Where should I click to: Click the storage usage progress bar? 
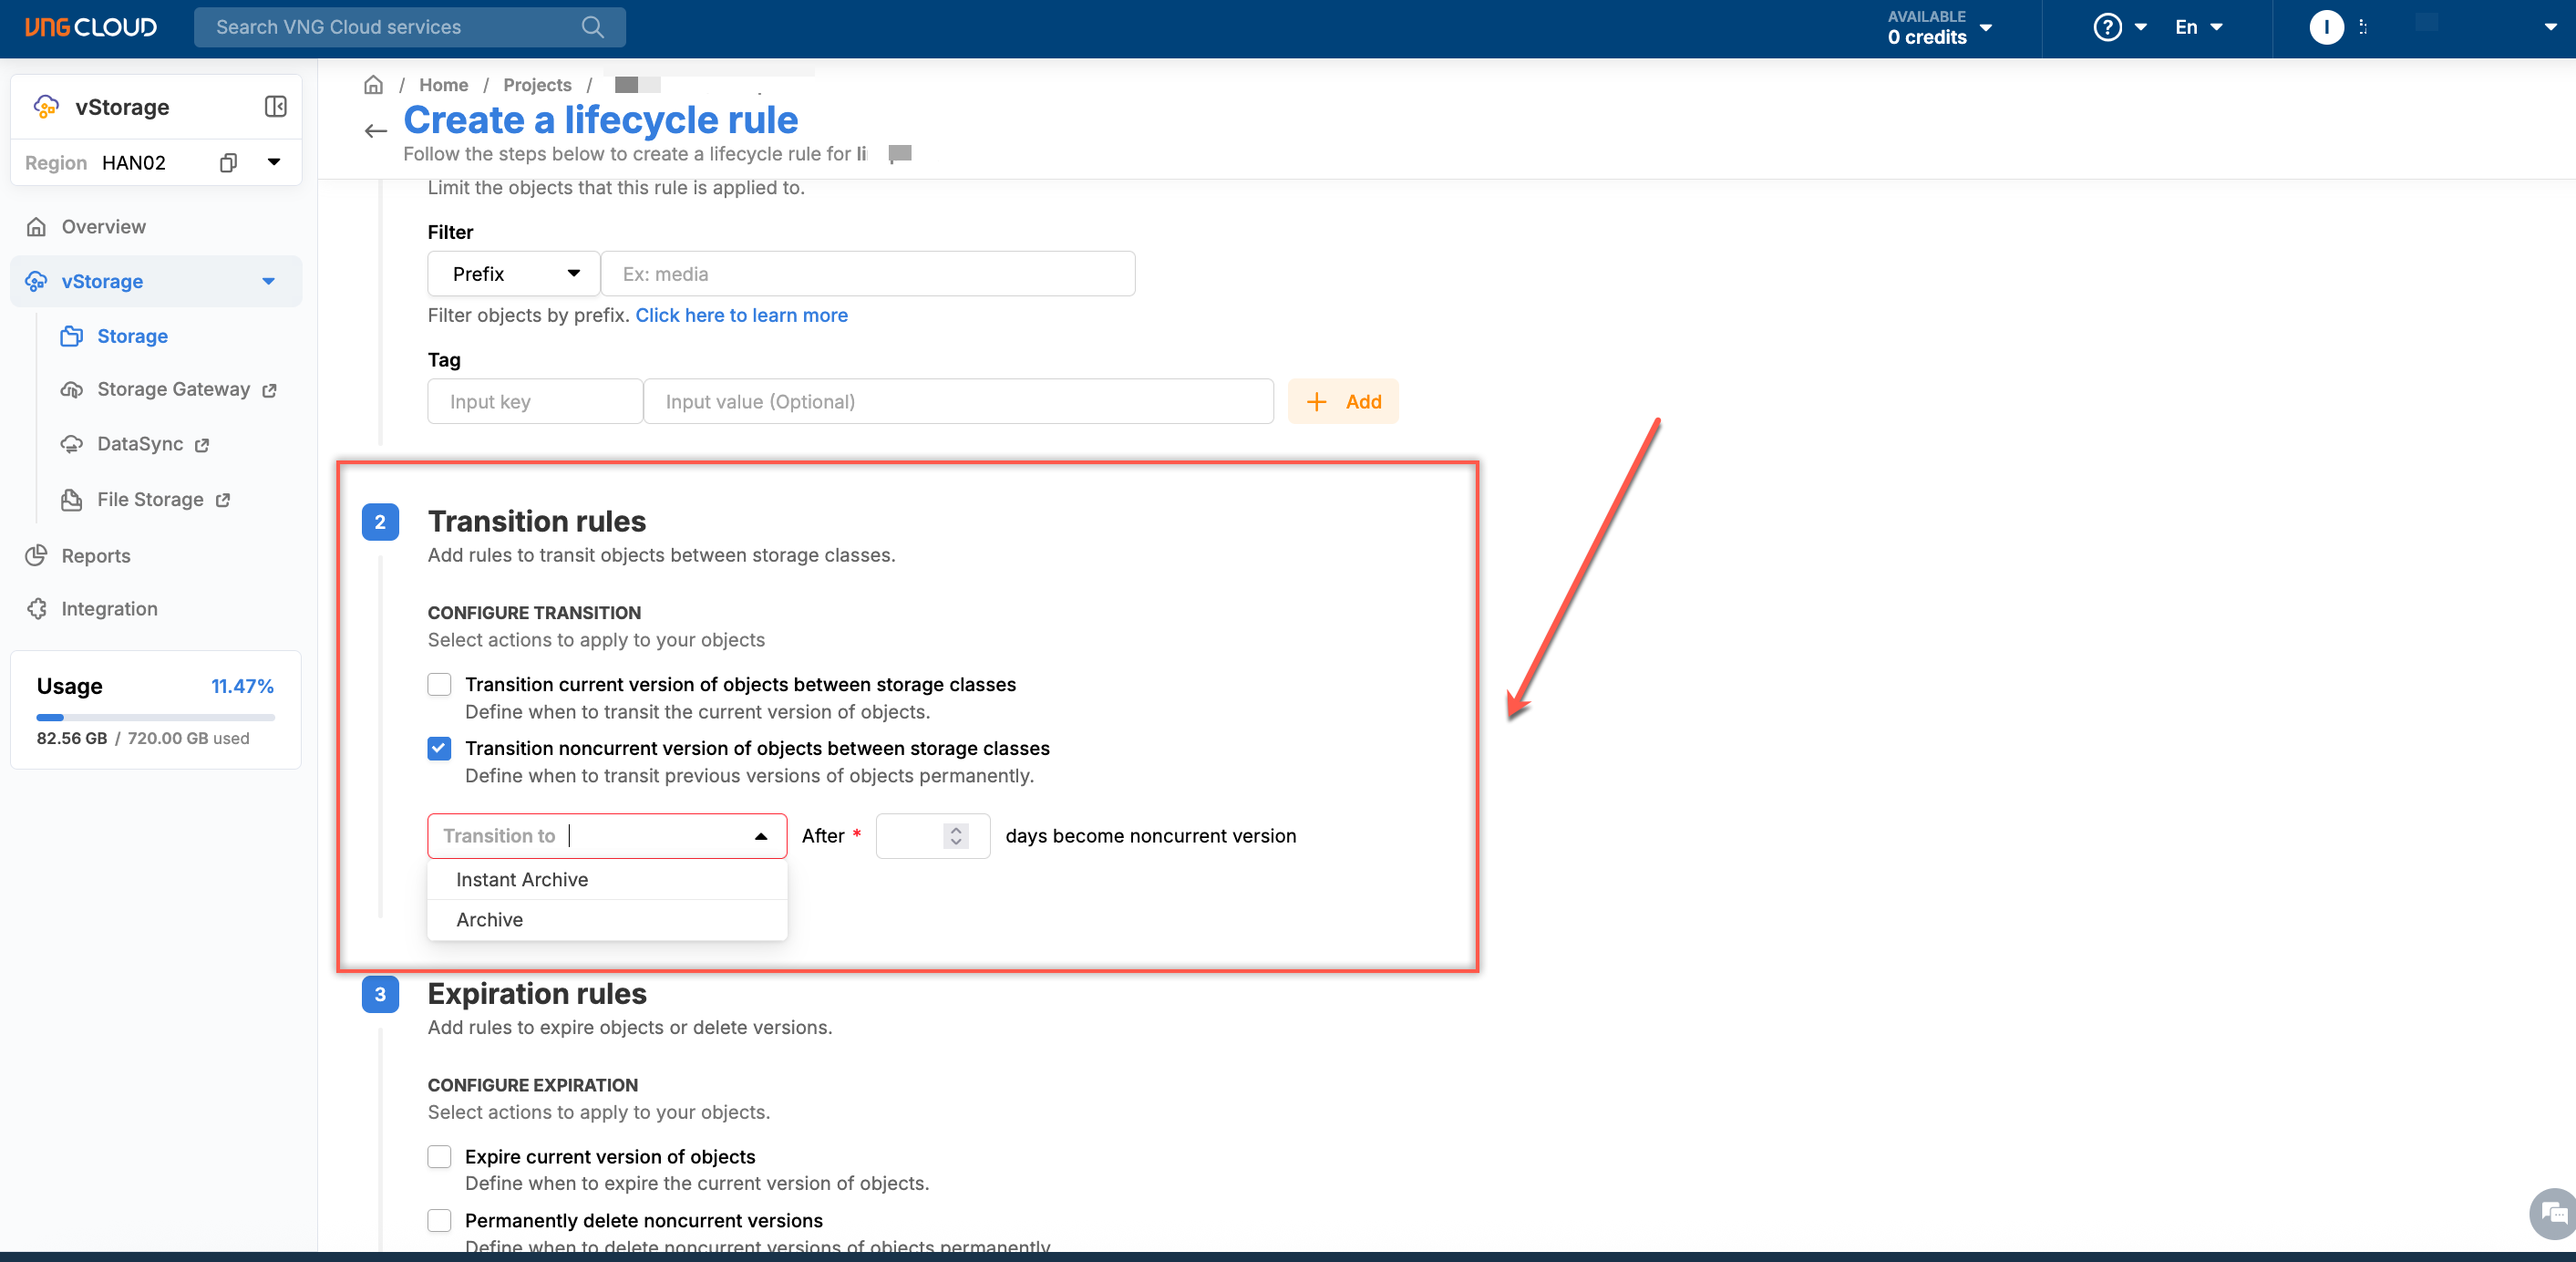(155, 718)
